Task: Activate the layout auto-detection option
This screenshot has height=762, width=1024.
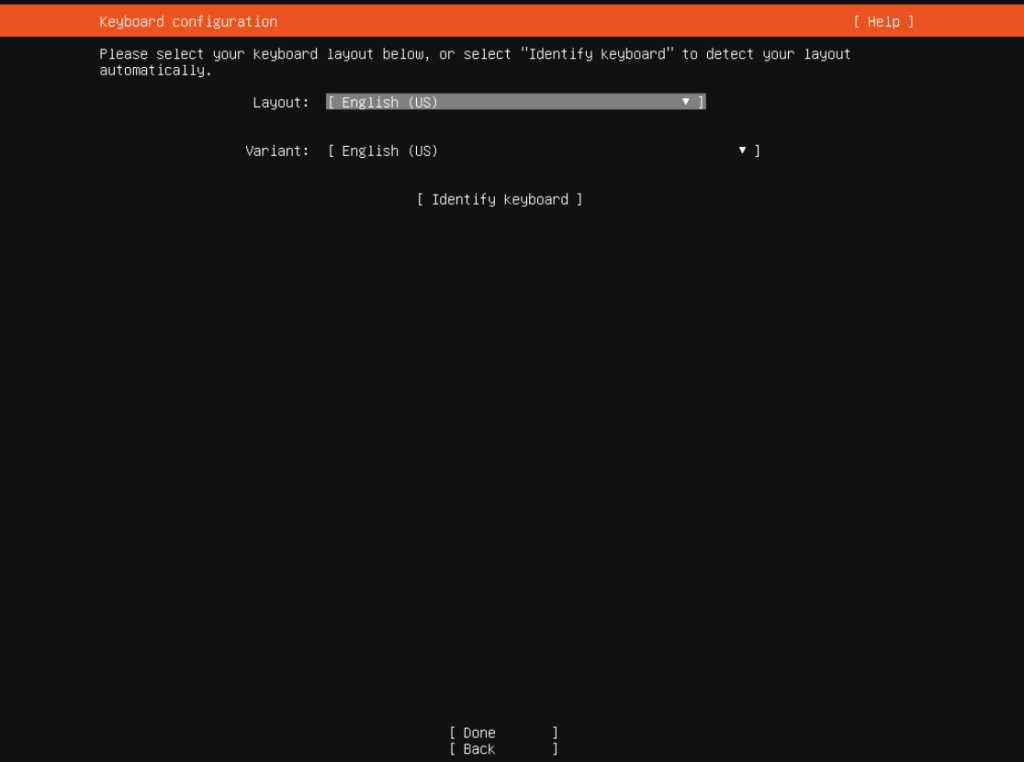Action: click(x=499, y=199)
